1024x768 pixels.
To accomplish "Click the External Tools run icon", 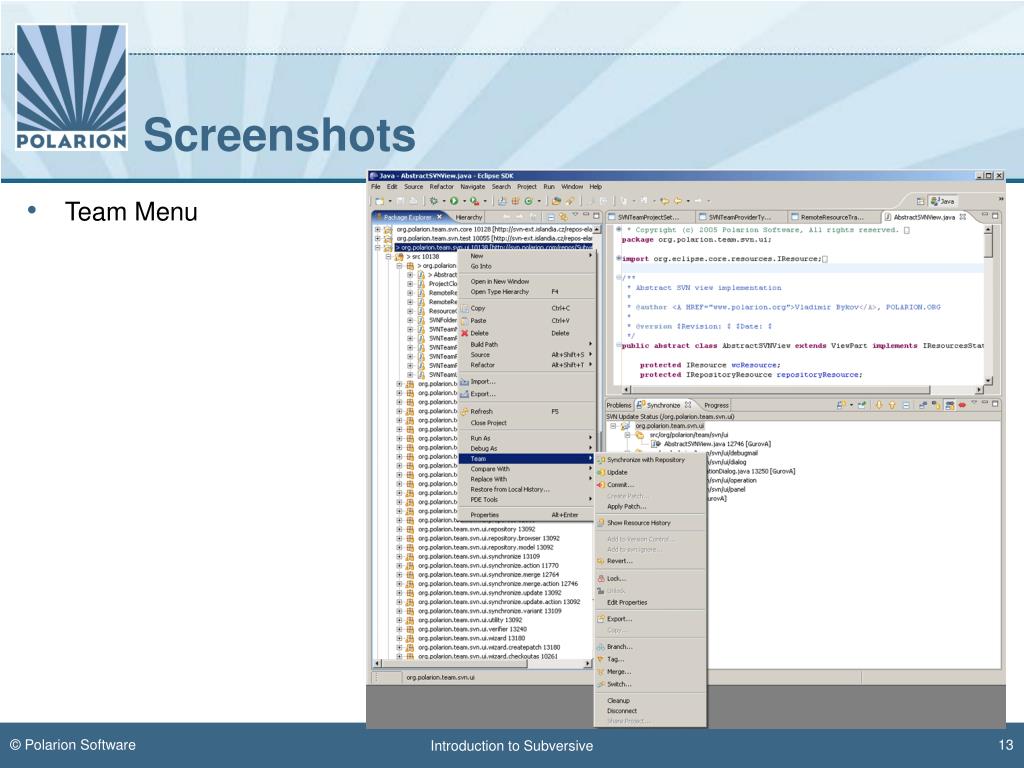I will click(474, 201).
